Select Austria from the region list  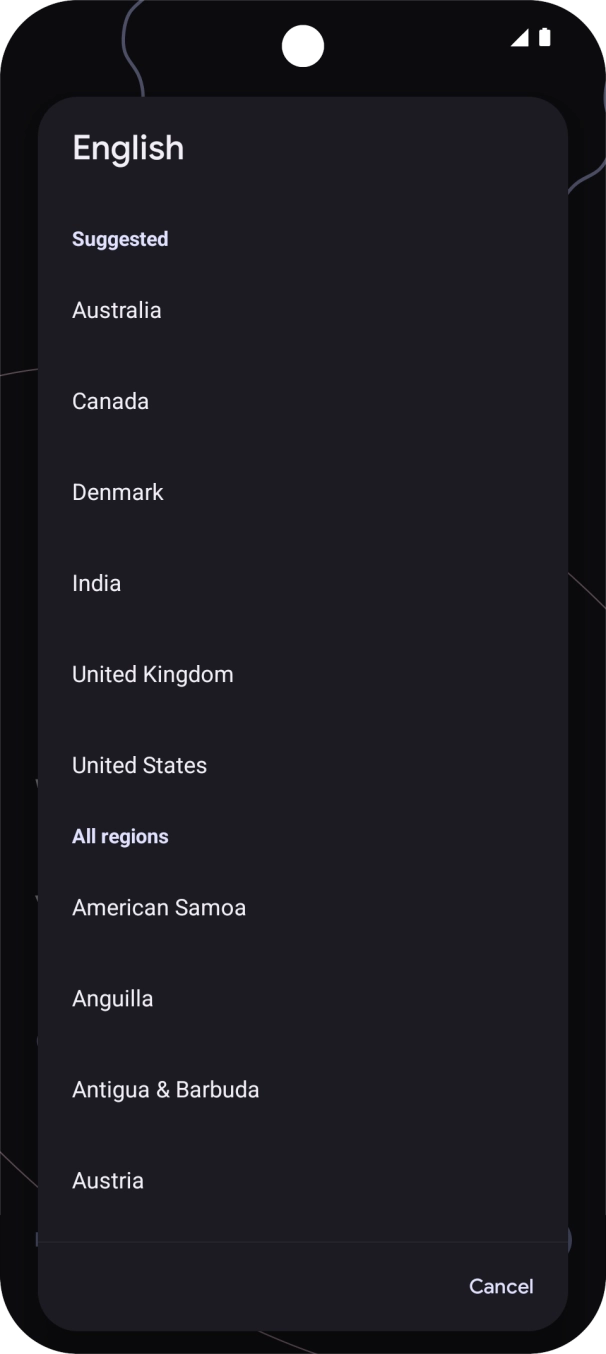108,1180
